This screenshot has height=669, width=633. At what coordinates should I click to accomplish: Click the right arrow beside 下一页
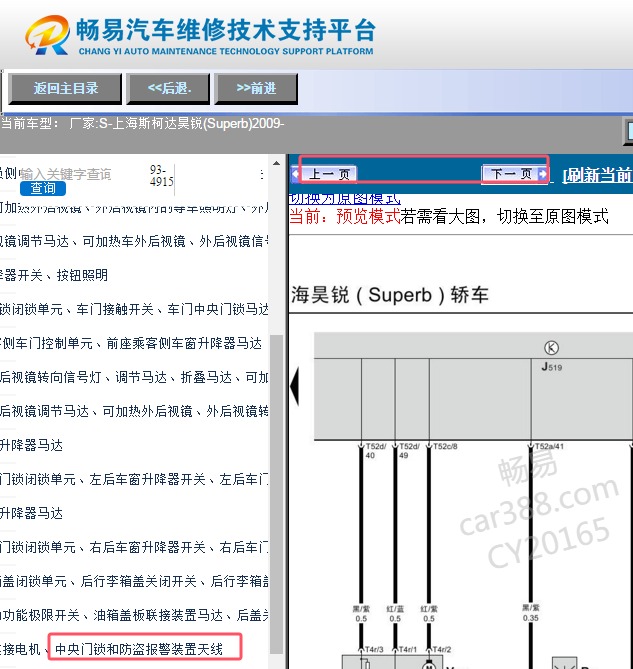(x=543, y=174)
